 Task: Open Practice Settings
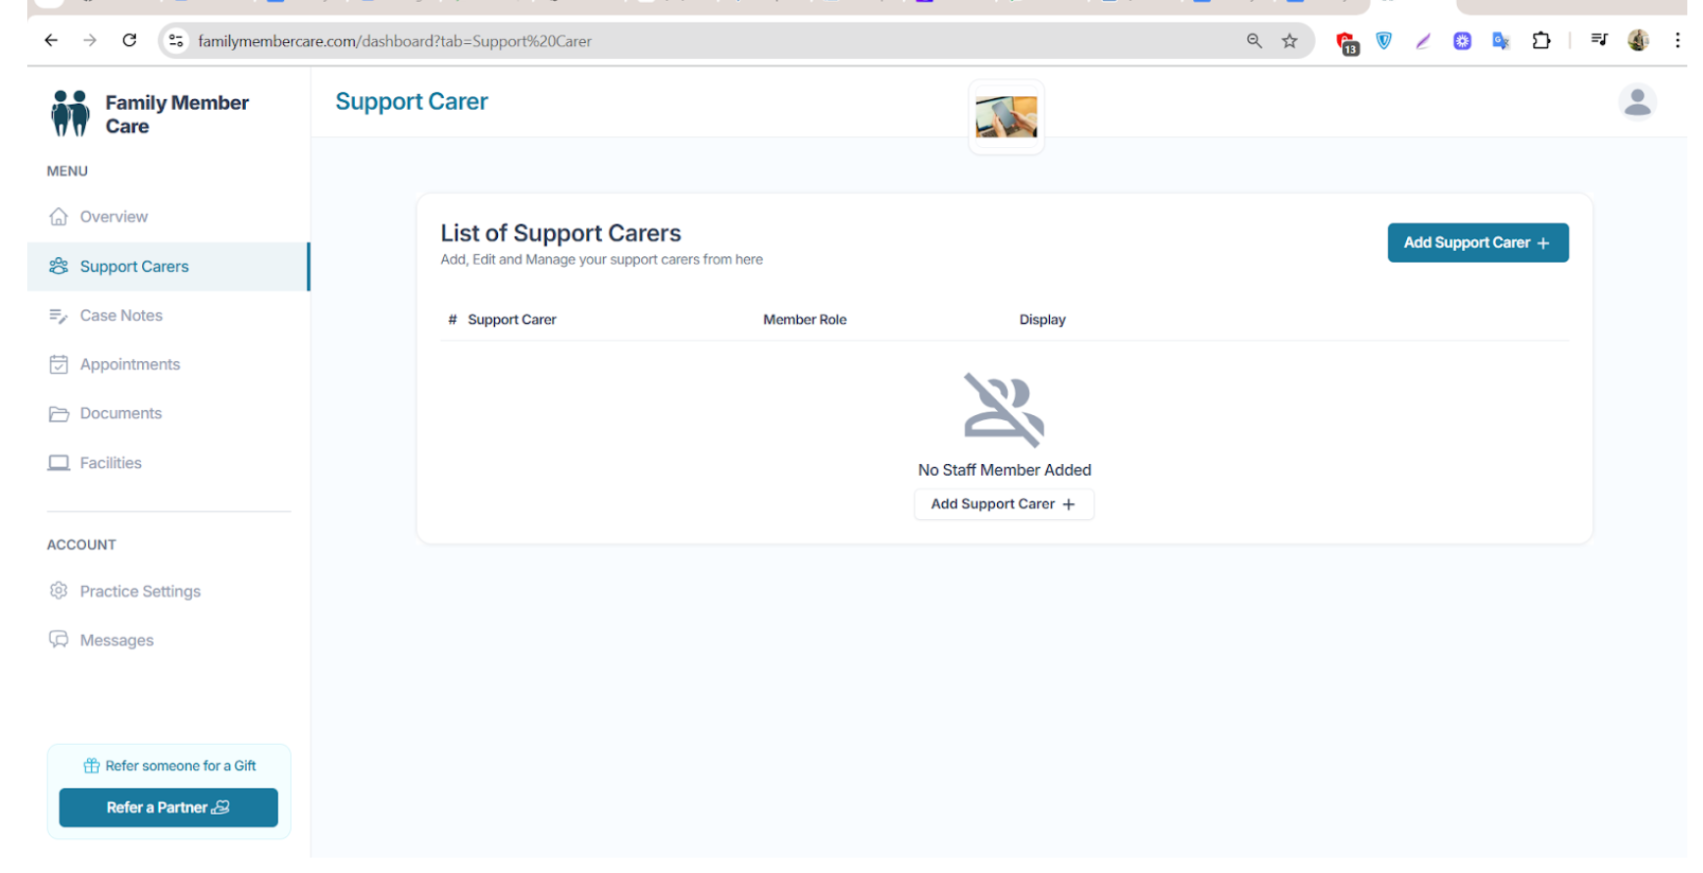pyautogui.click(x=140, y=592)
